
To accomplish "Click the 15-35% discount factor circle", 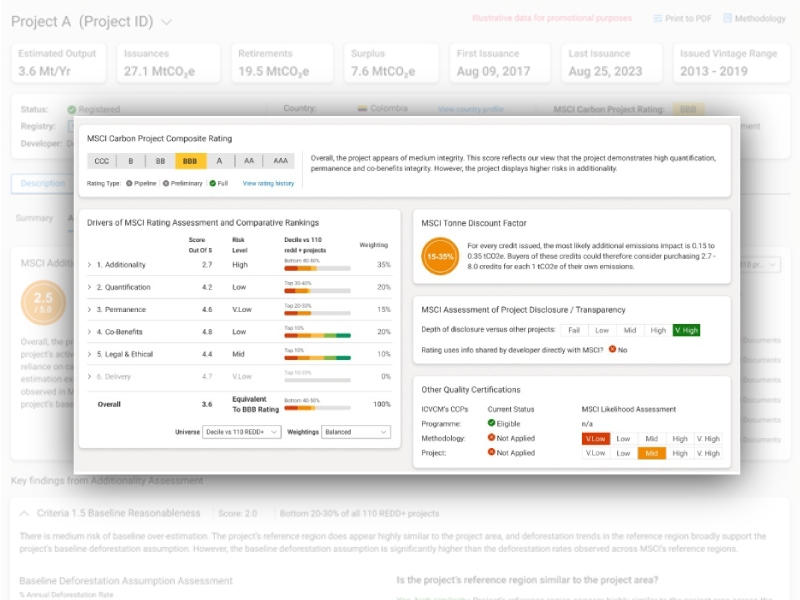I will point(440,256).
